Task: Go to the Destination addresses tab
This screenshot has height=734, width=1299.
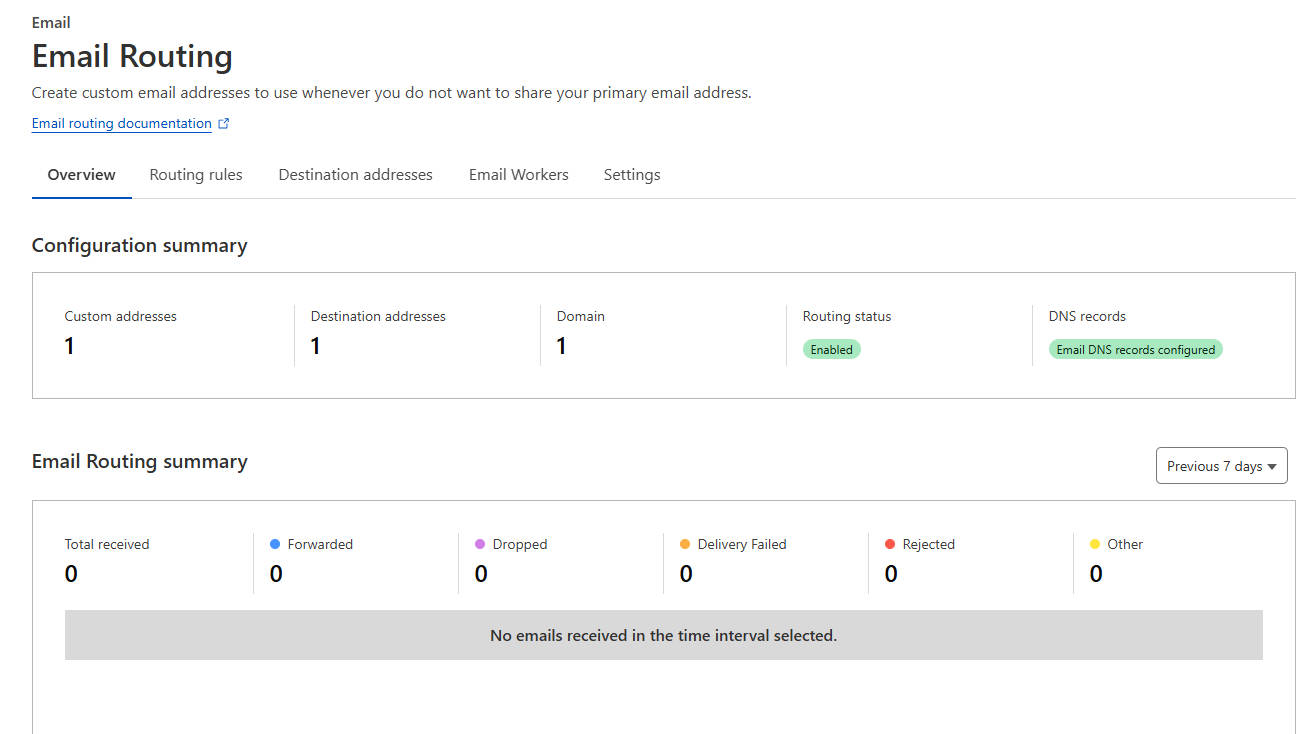Action: coord(355,175)
